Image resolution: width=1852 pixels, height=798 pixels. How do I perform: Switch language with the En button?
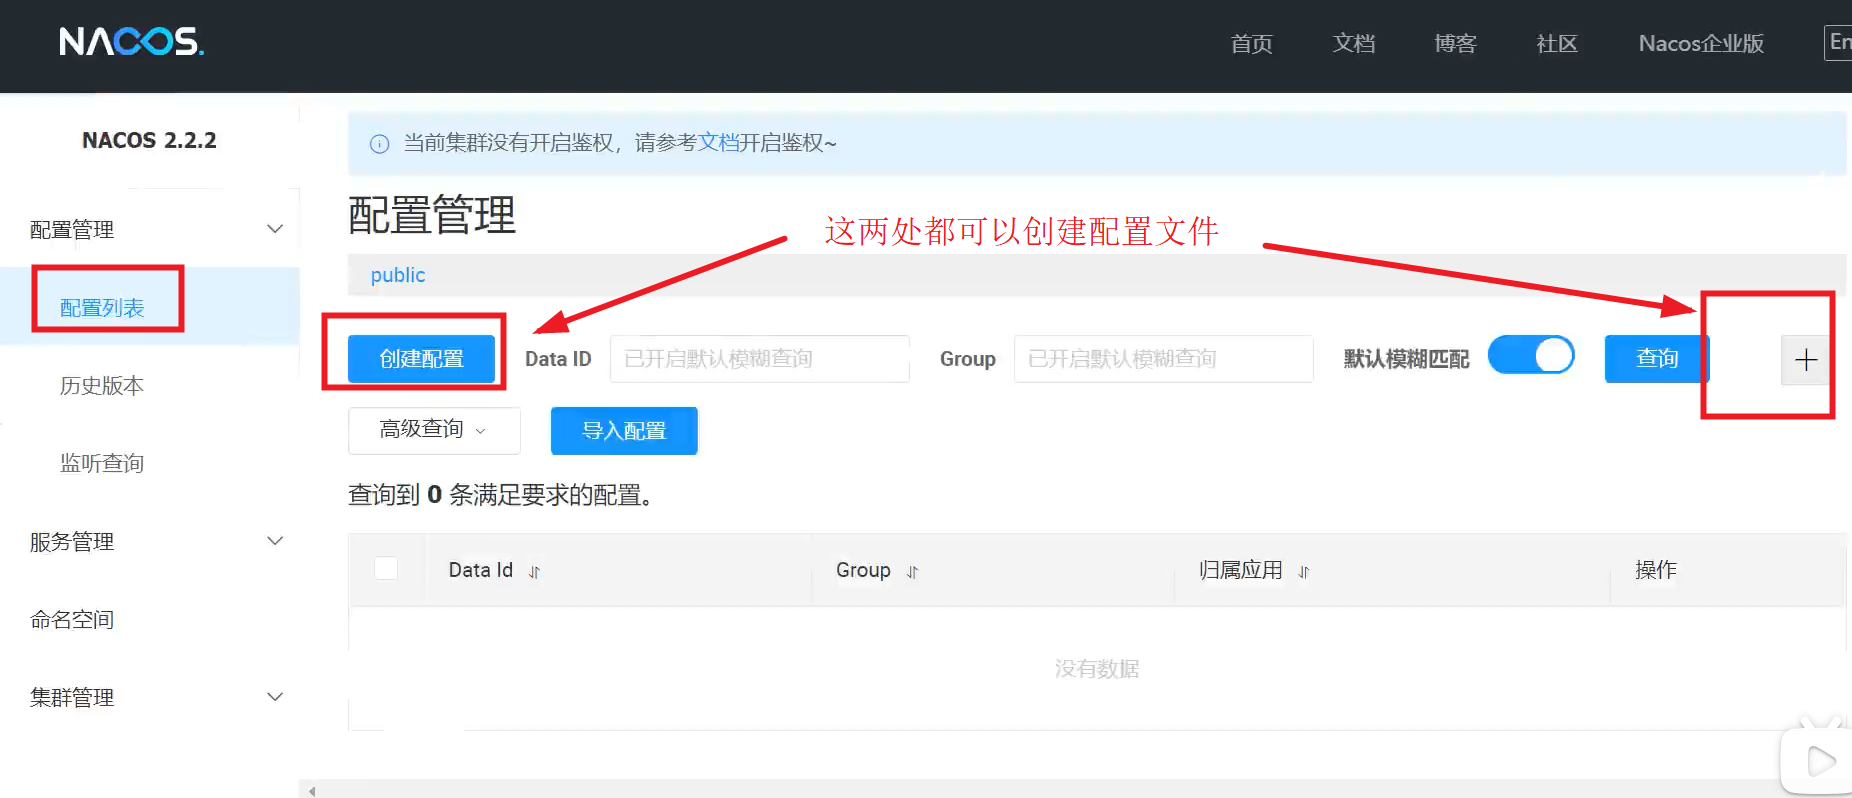coord(1838,42)
